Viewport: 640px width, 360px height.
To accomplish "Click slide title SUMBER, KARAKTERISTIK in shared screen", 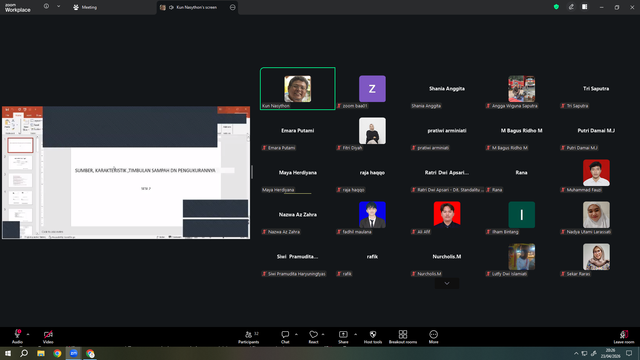I will [x=145, y=170].
